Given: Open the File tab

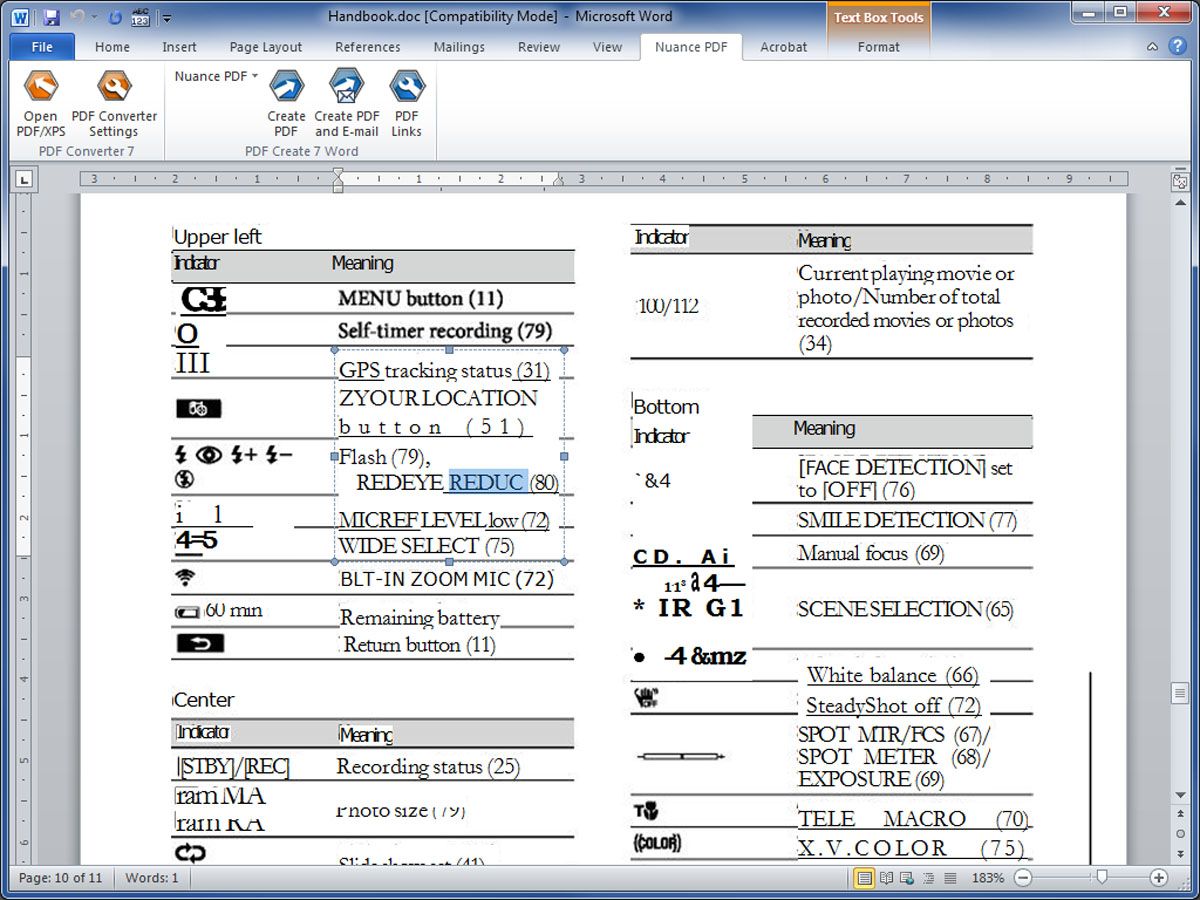Looking at the screenshot, I should [x=42, y=47].
